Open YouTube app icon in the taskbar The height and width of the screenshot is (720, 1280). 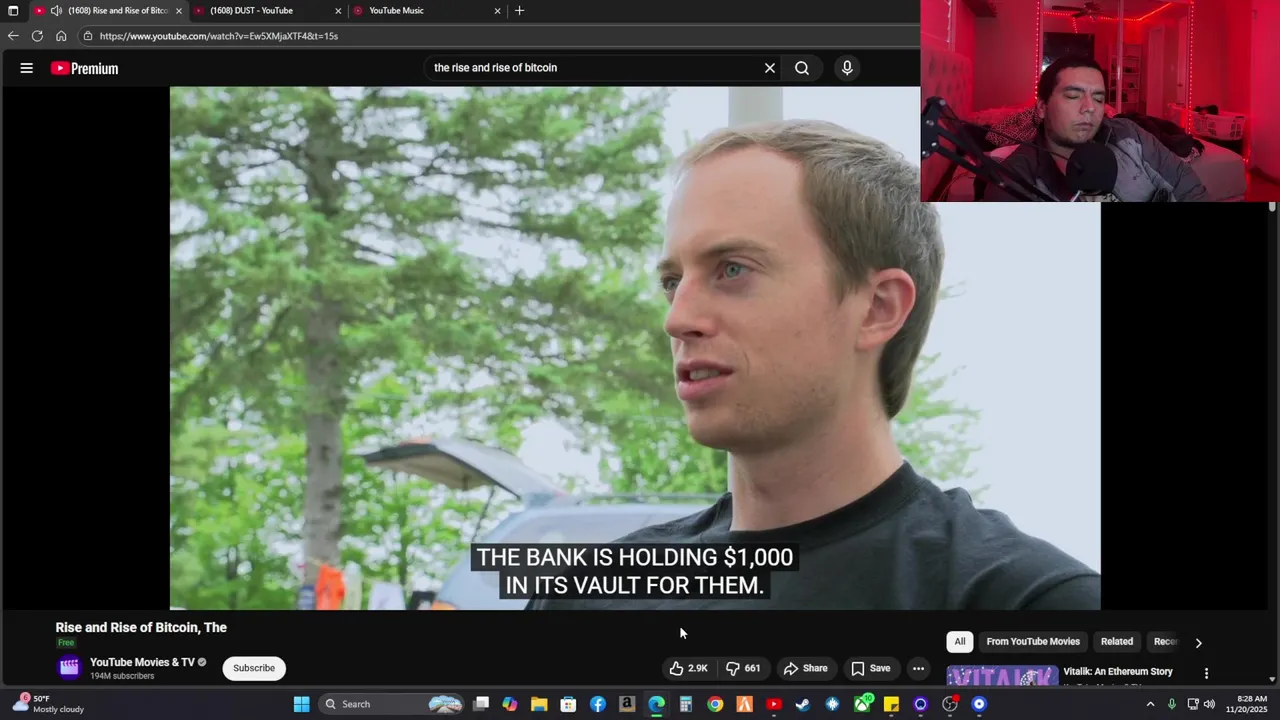point(774,704)
